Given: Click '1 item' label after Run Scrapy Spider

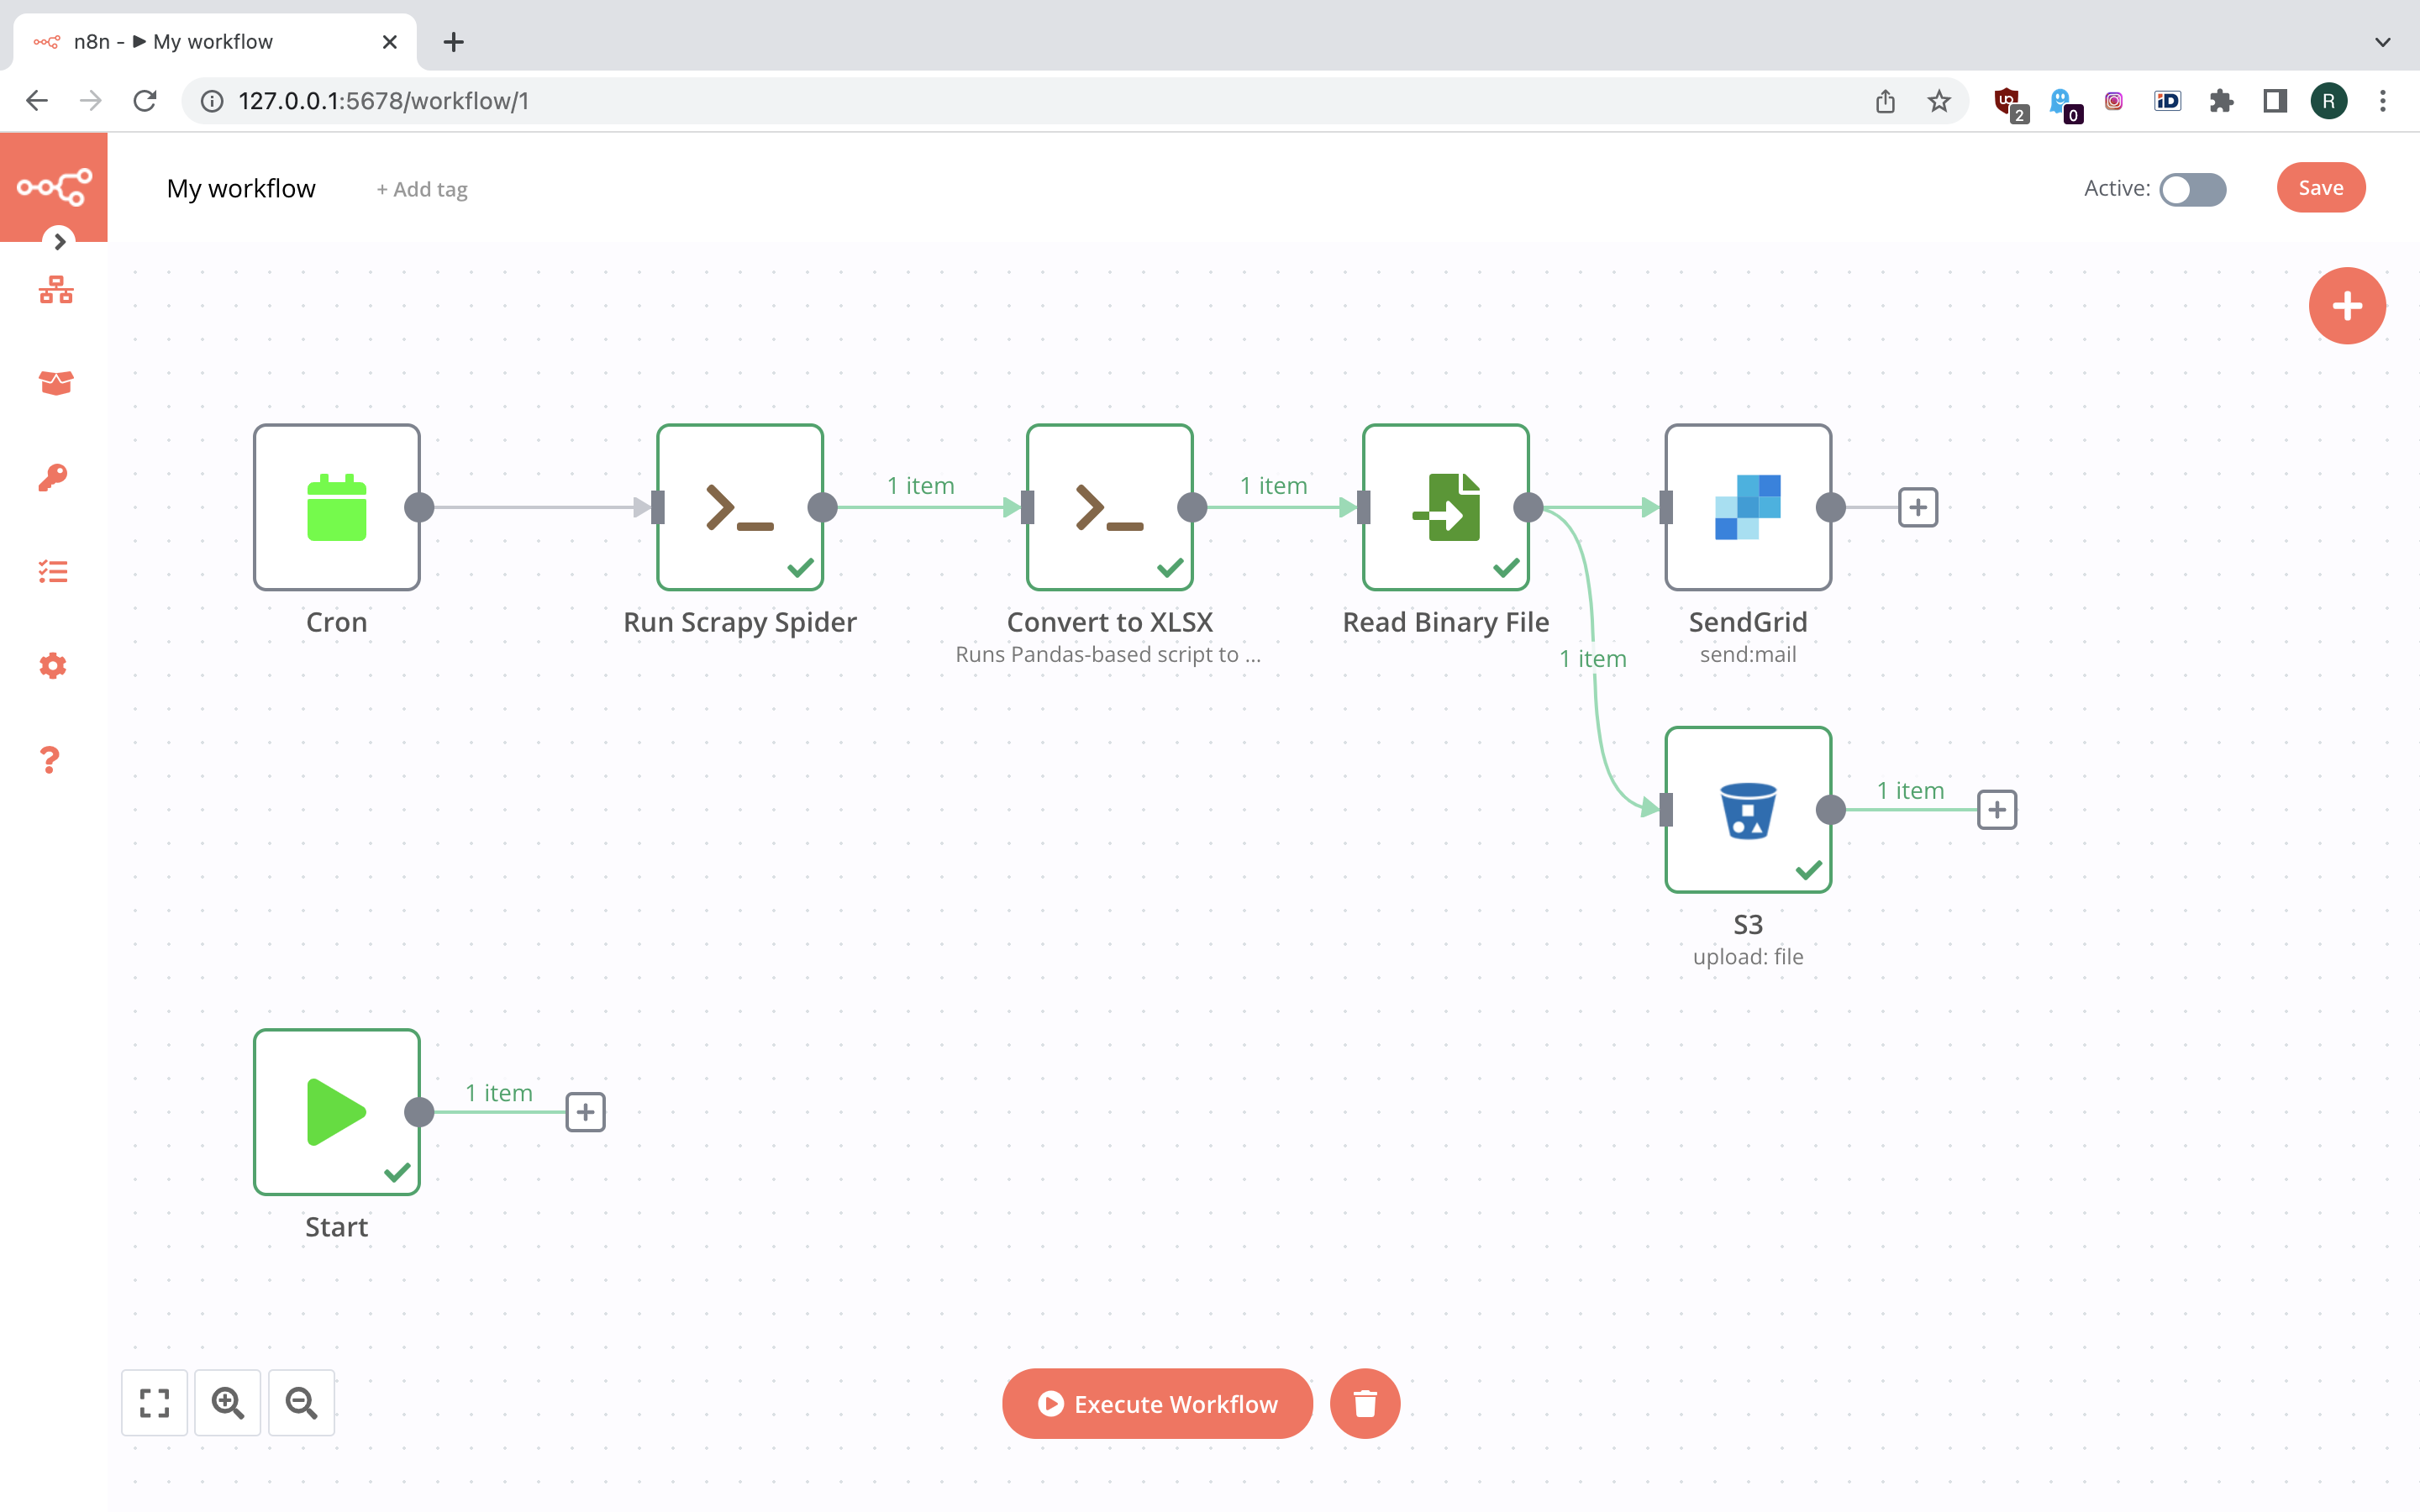Looking at the screenshot, I should [x=921, y=485].
